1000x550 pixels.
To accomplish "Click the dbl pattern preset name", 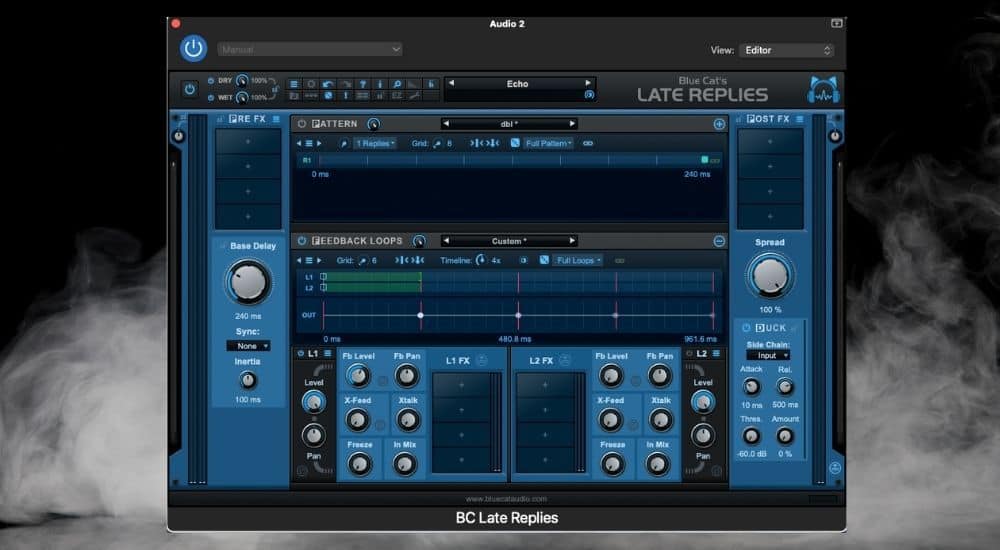I will point(508,124).
